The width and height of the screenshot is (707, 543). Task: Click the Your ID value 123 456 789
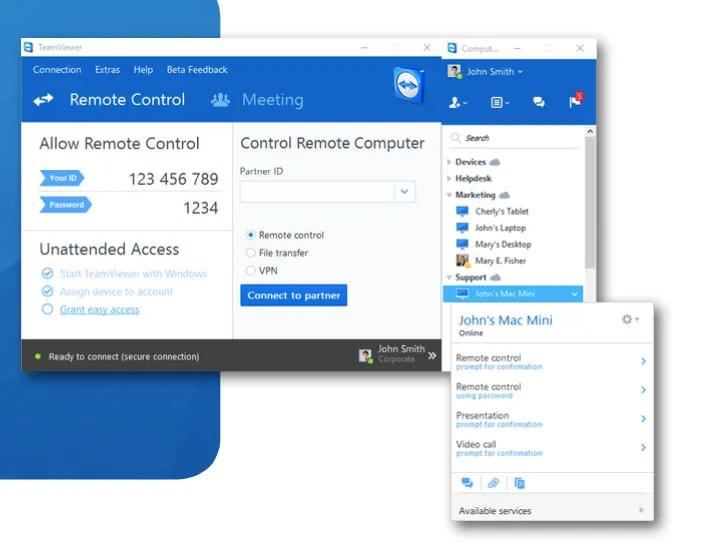click(x=174, y=179)
